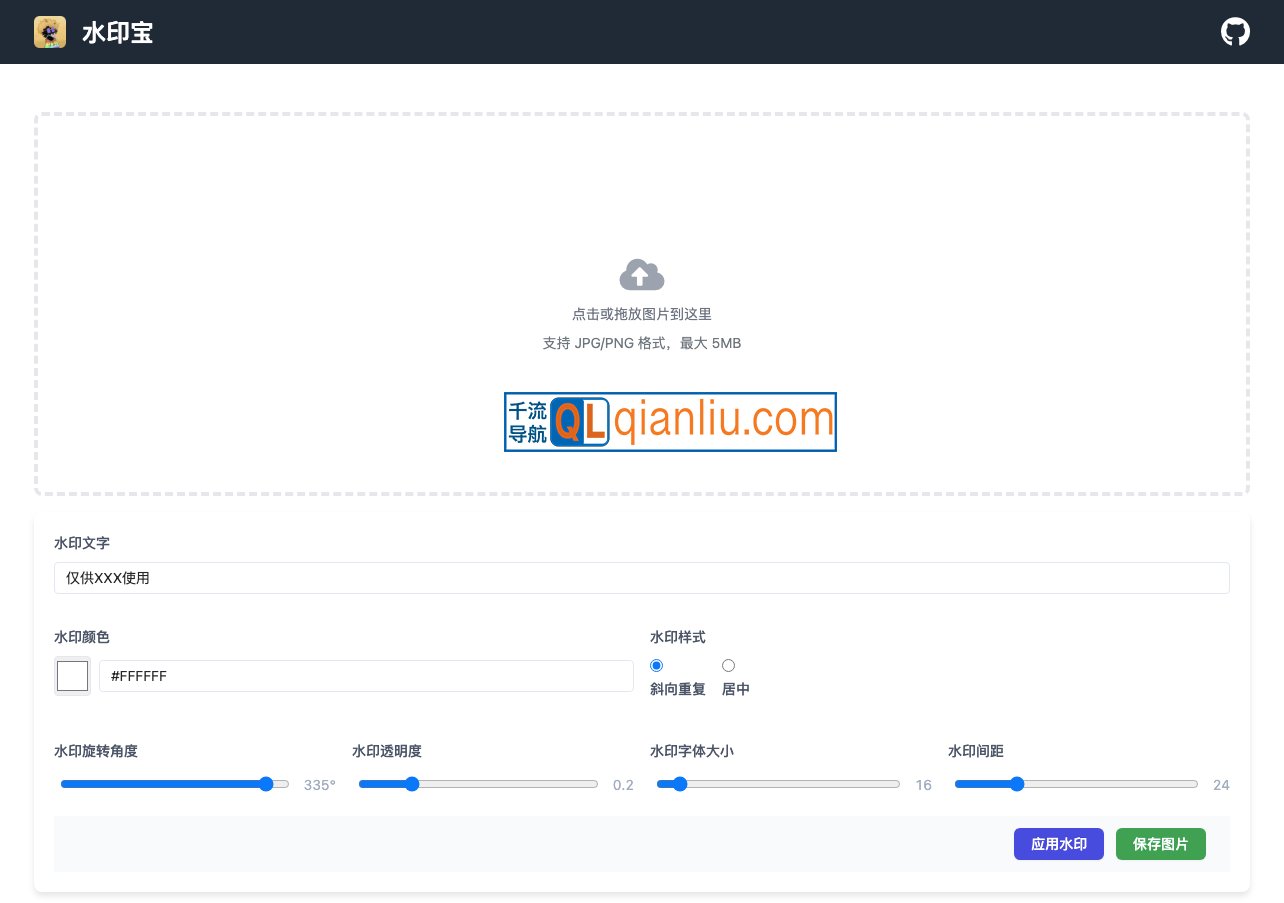Click the 水印旋转角度 slider
Viewport: 1284px width, 903px height.
175,785
